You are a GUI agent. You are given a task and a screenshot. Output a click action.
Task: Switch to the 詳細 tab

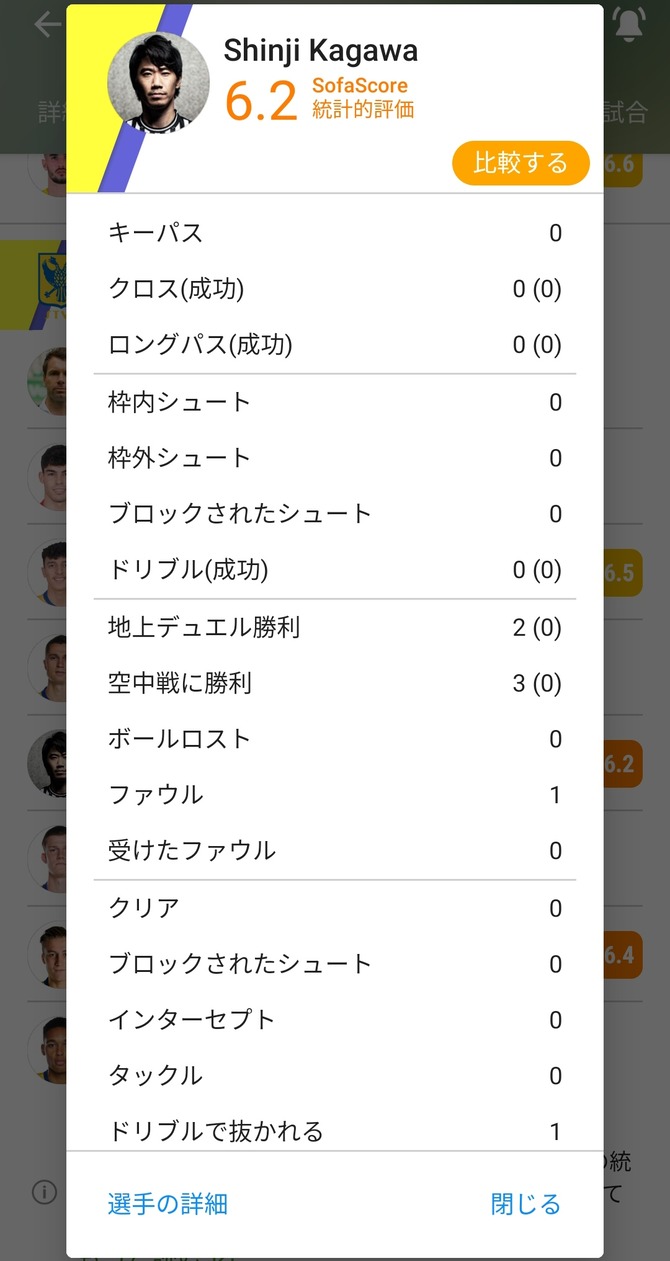tap(52, 112)
